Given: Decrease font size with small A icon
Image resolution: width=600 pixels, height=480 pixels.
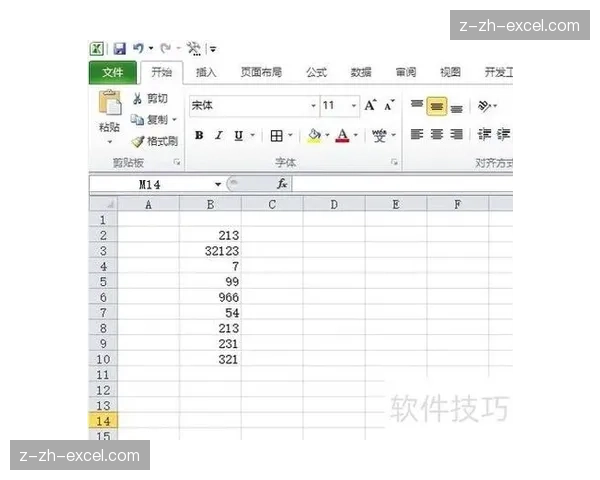Looking at the screenshot, I should point(390,105).
